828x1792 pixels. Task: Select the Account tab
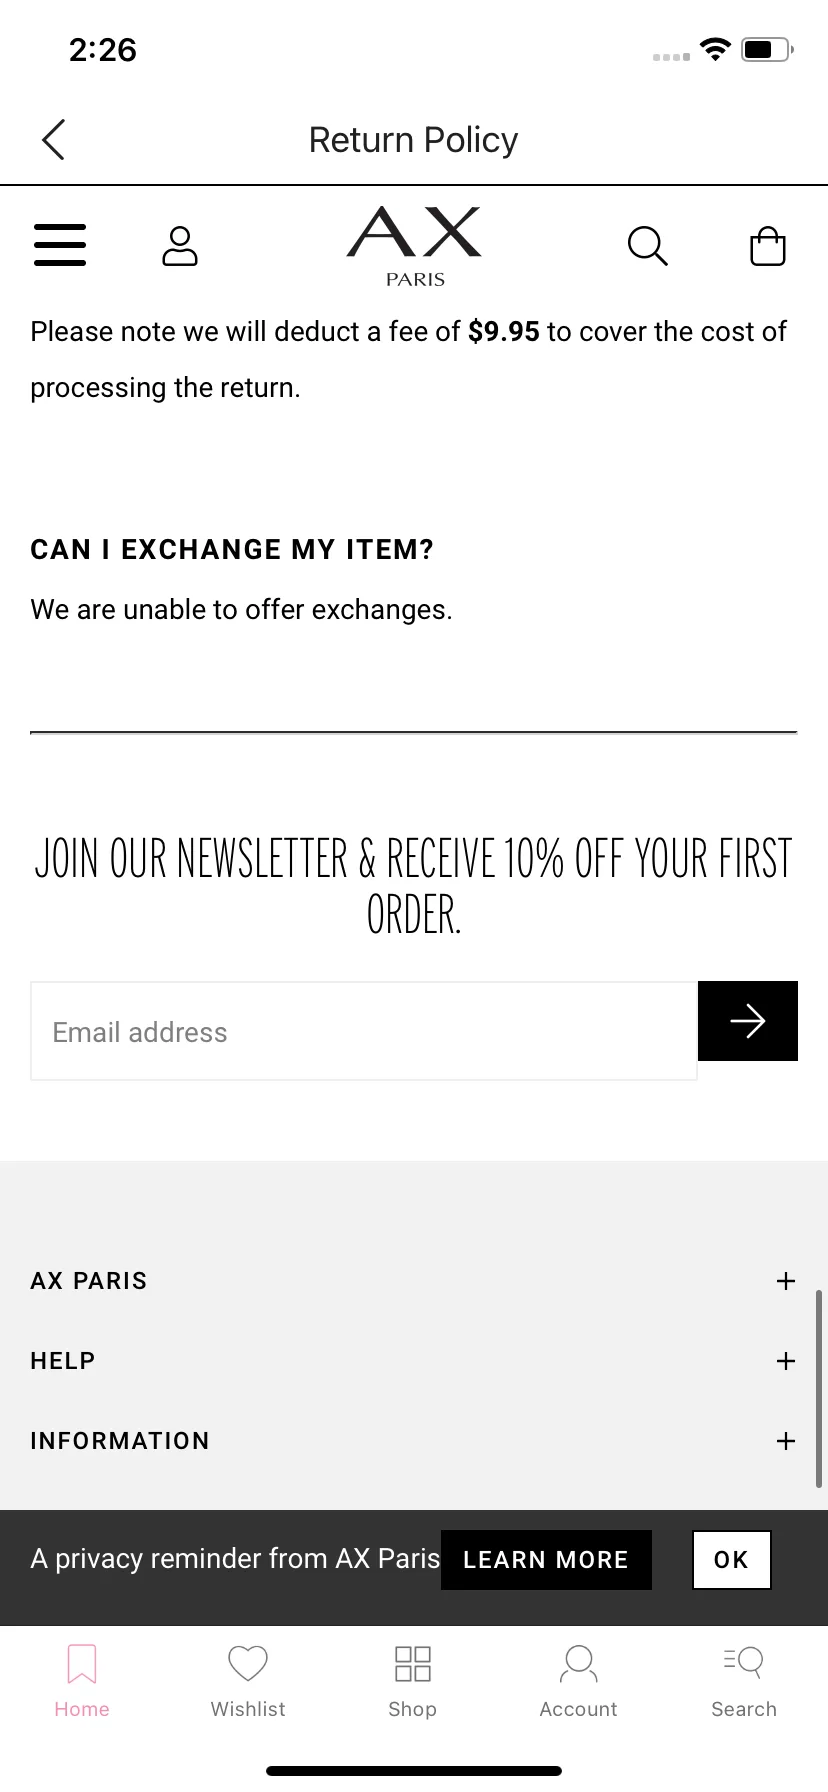coord(578,1680)
